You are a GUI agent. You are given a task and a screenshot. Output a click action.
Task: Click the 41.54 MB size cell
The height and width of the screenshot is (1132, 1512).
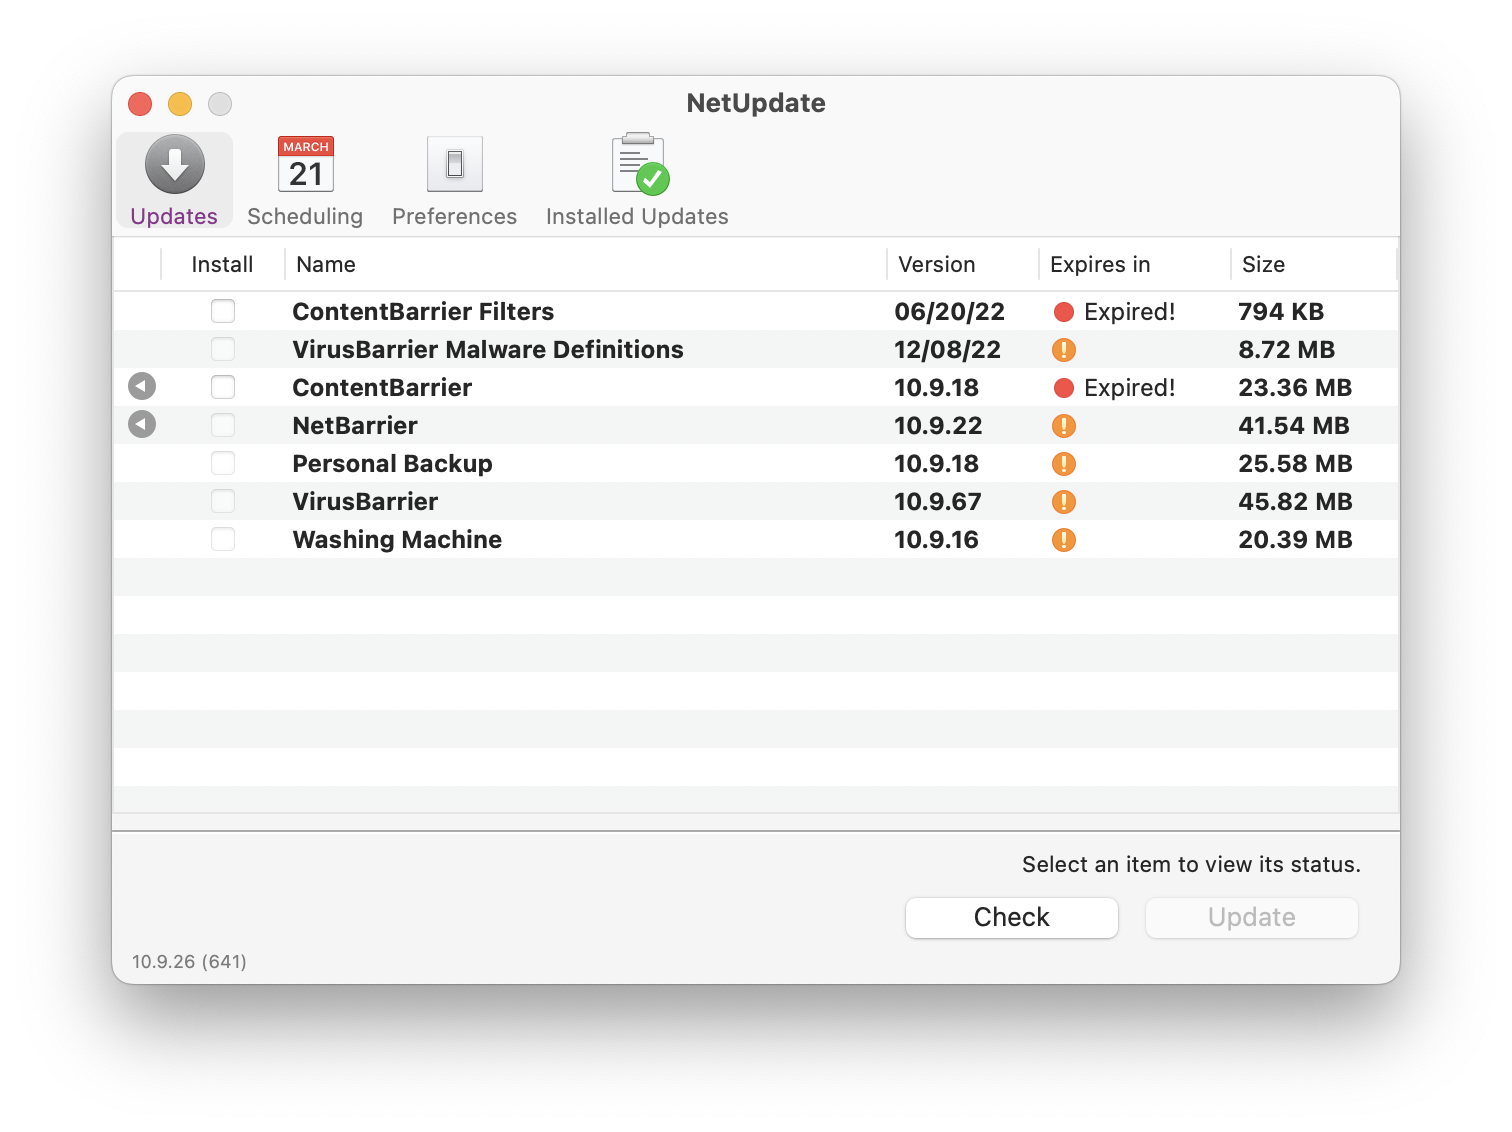pyautogui.click(x=1294, y=426)
